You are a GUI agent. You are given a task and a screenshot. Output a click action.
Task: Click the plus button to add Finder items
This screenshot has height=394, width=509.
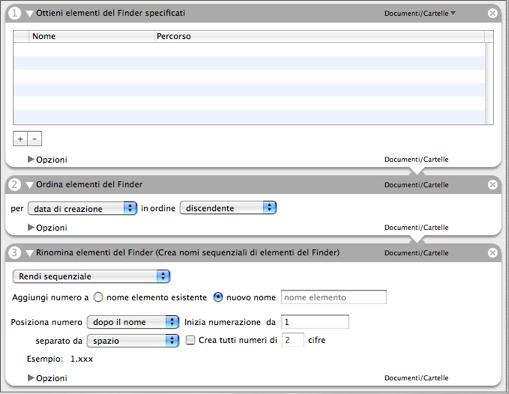pos(20,139)
